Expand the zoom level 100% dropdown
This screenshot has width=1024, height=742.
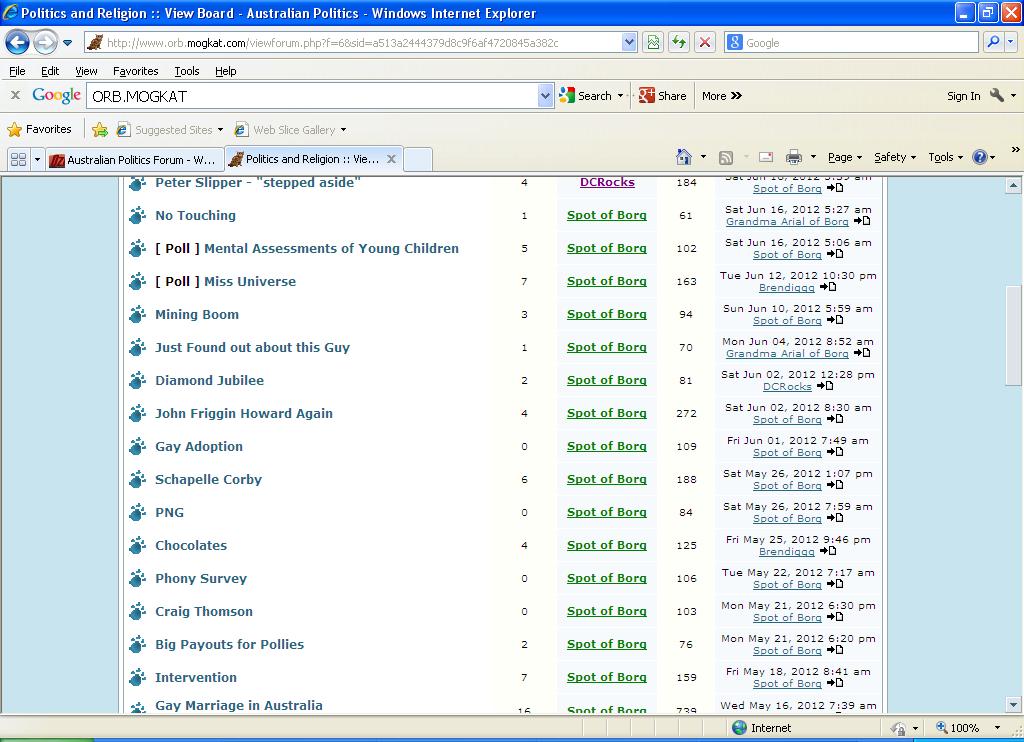(x=997, y=728)
